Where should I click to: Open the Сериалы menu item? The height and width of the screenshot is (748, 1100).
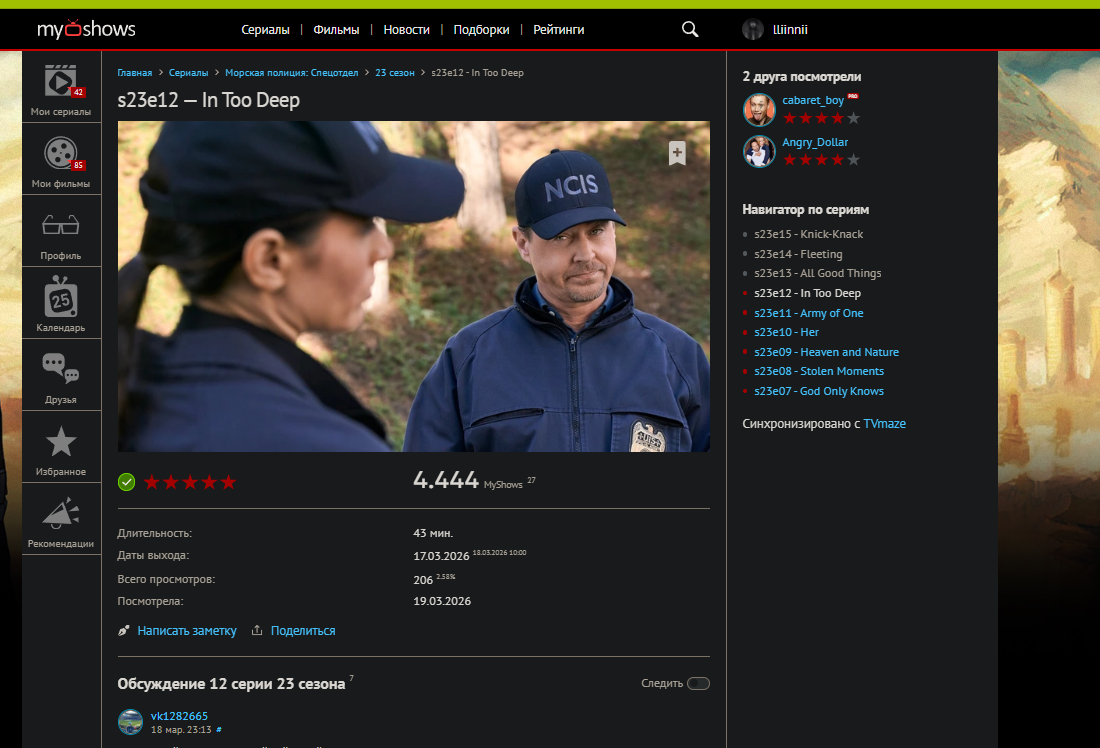[x=265, y=30]
